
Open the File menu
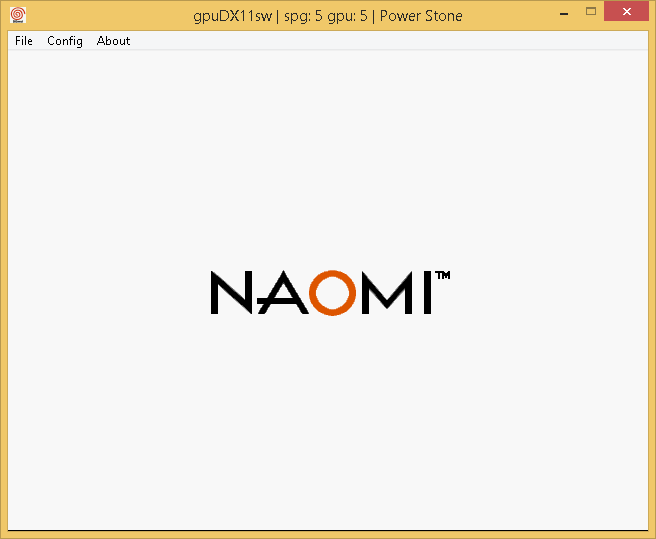tap(24, 41)
